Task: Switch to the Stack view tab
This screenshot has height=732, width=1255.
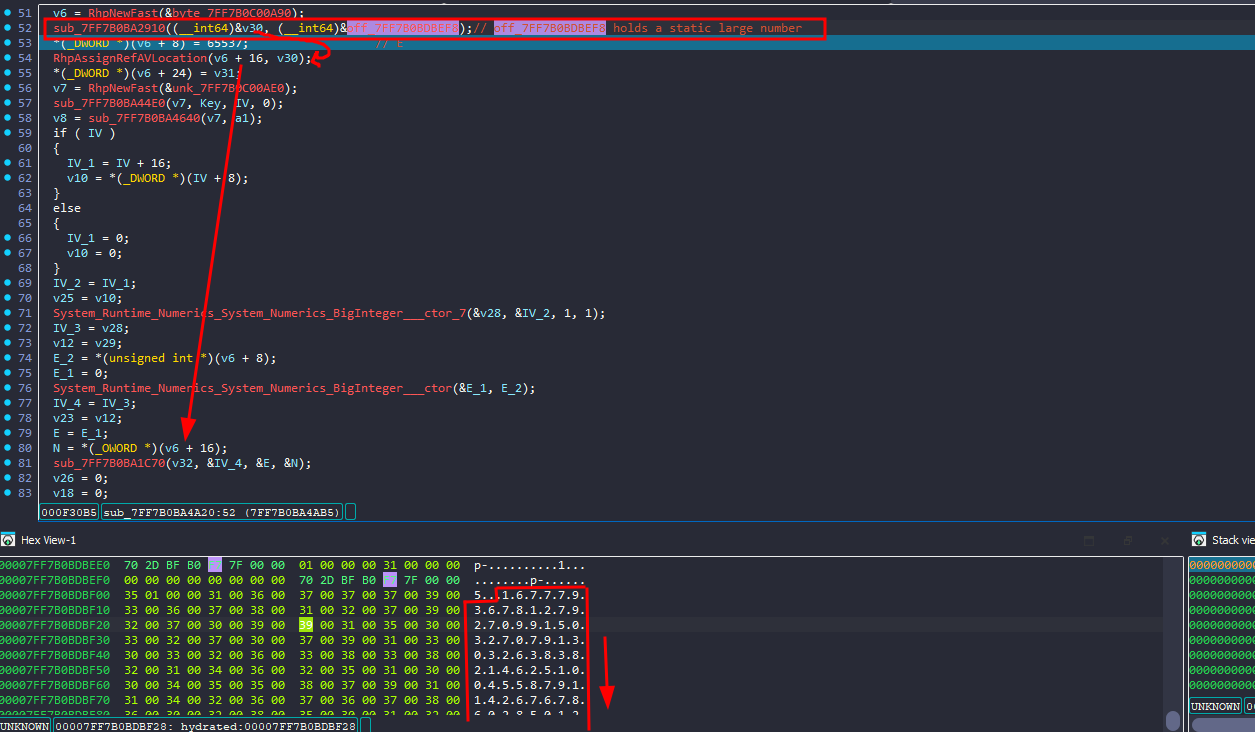Action: (x=1232, y=540)
